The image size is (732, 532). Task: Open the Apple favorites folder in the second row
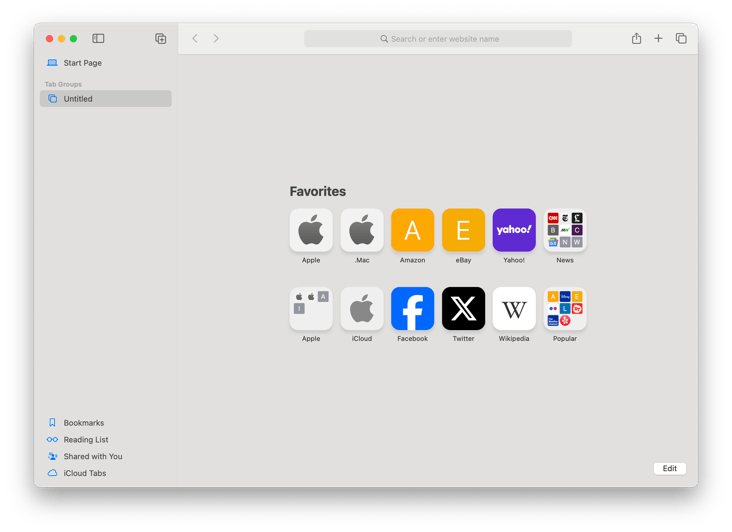pos(311,308)
